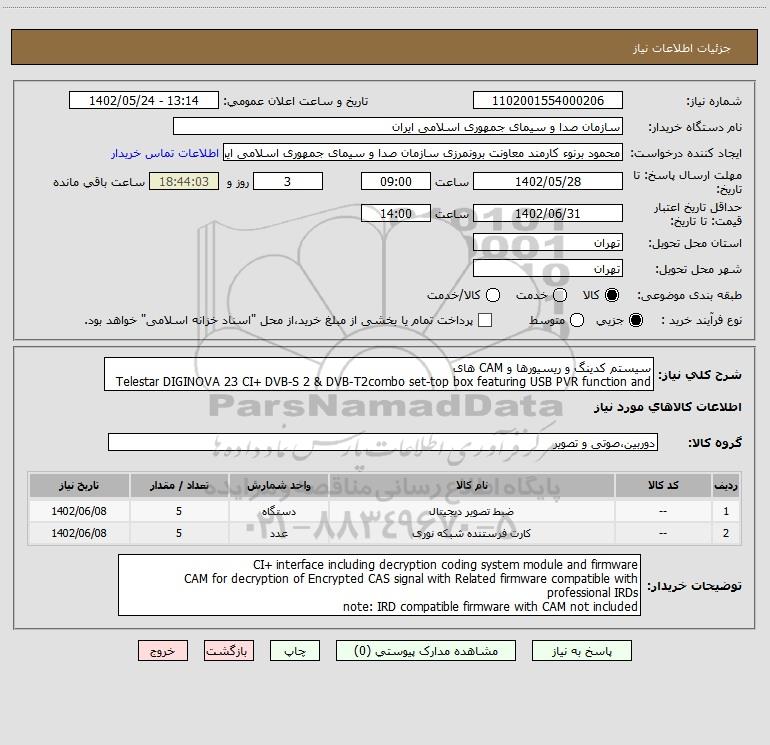Select the خدمت radio button
The image size is (770, 745).
point(560,295)
